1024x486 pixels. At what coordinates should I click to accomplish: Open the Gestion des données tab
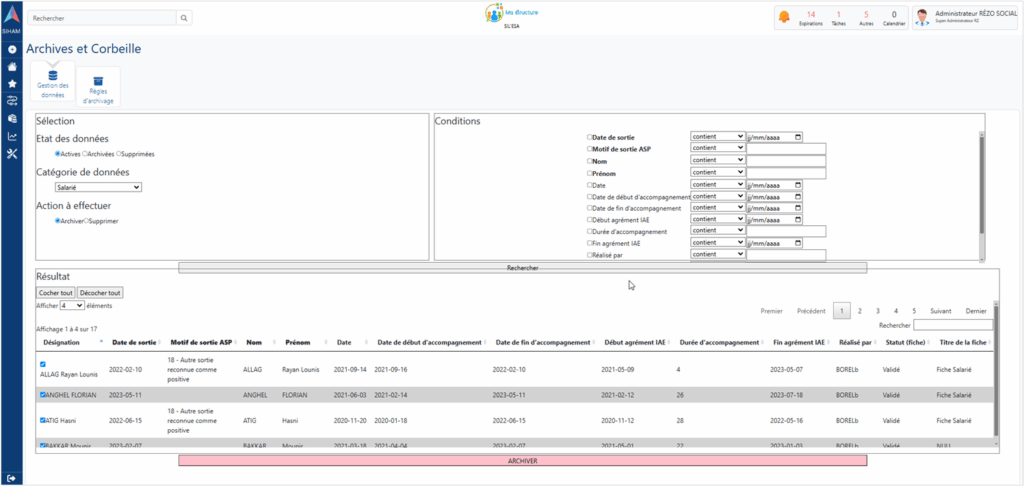52,84
